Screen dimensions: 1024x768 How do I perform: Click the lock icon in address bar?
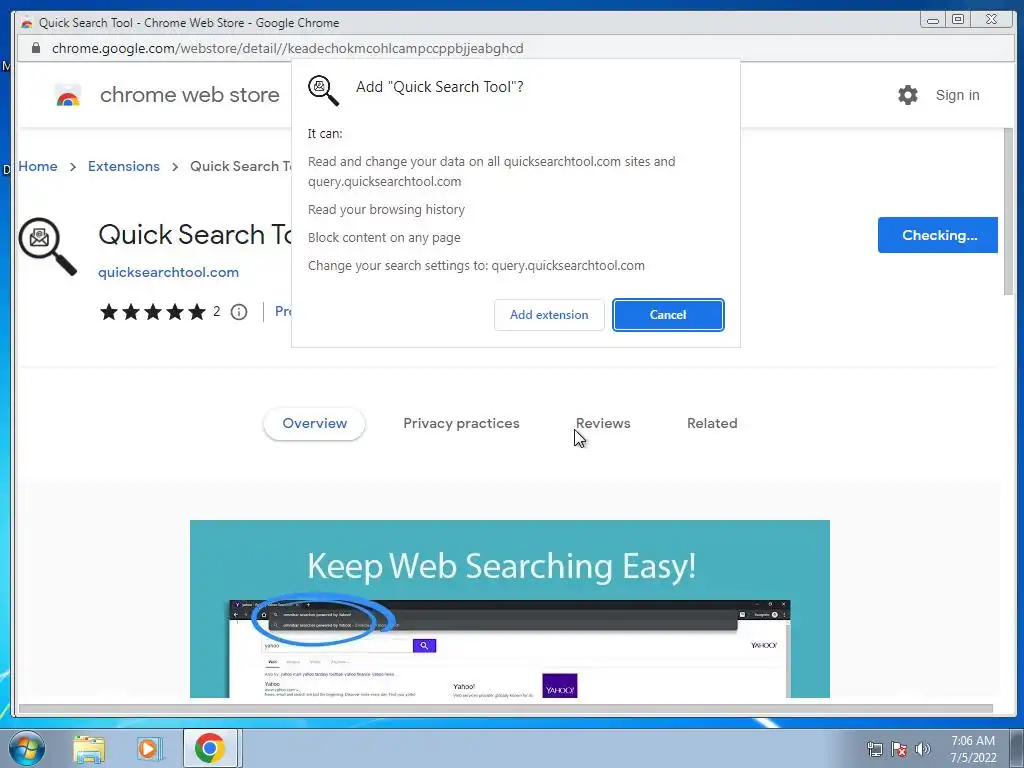(x=36, y=48)
